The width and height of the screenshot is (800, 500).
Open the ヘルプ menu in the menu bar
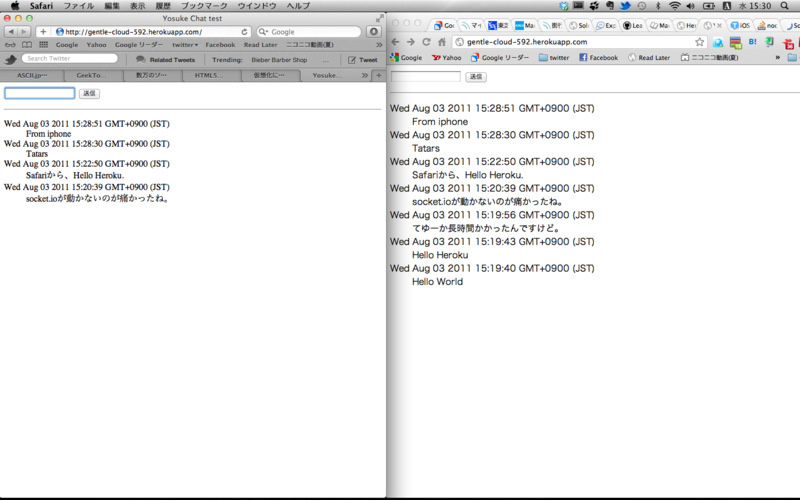point(298,6)
